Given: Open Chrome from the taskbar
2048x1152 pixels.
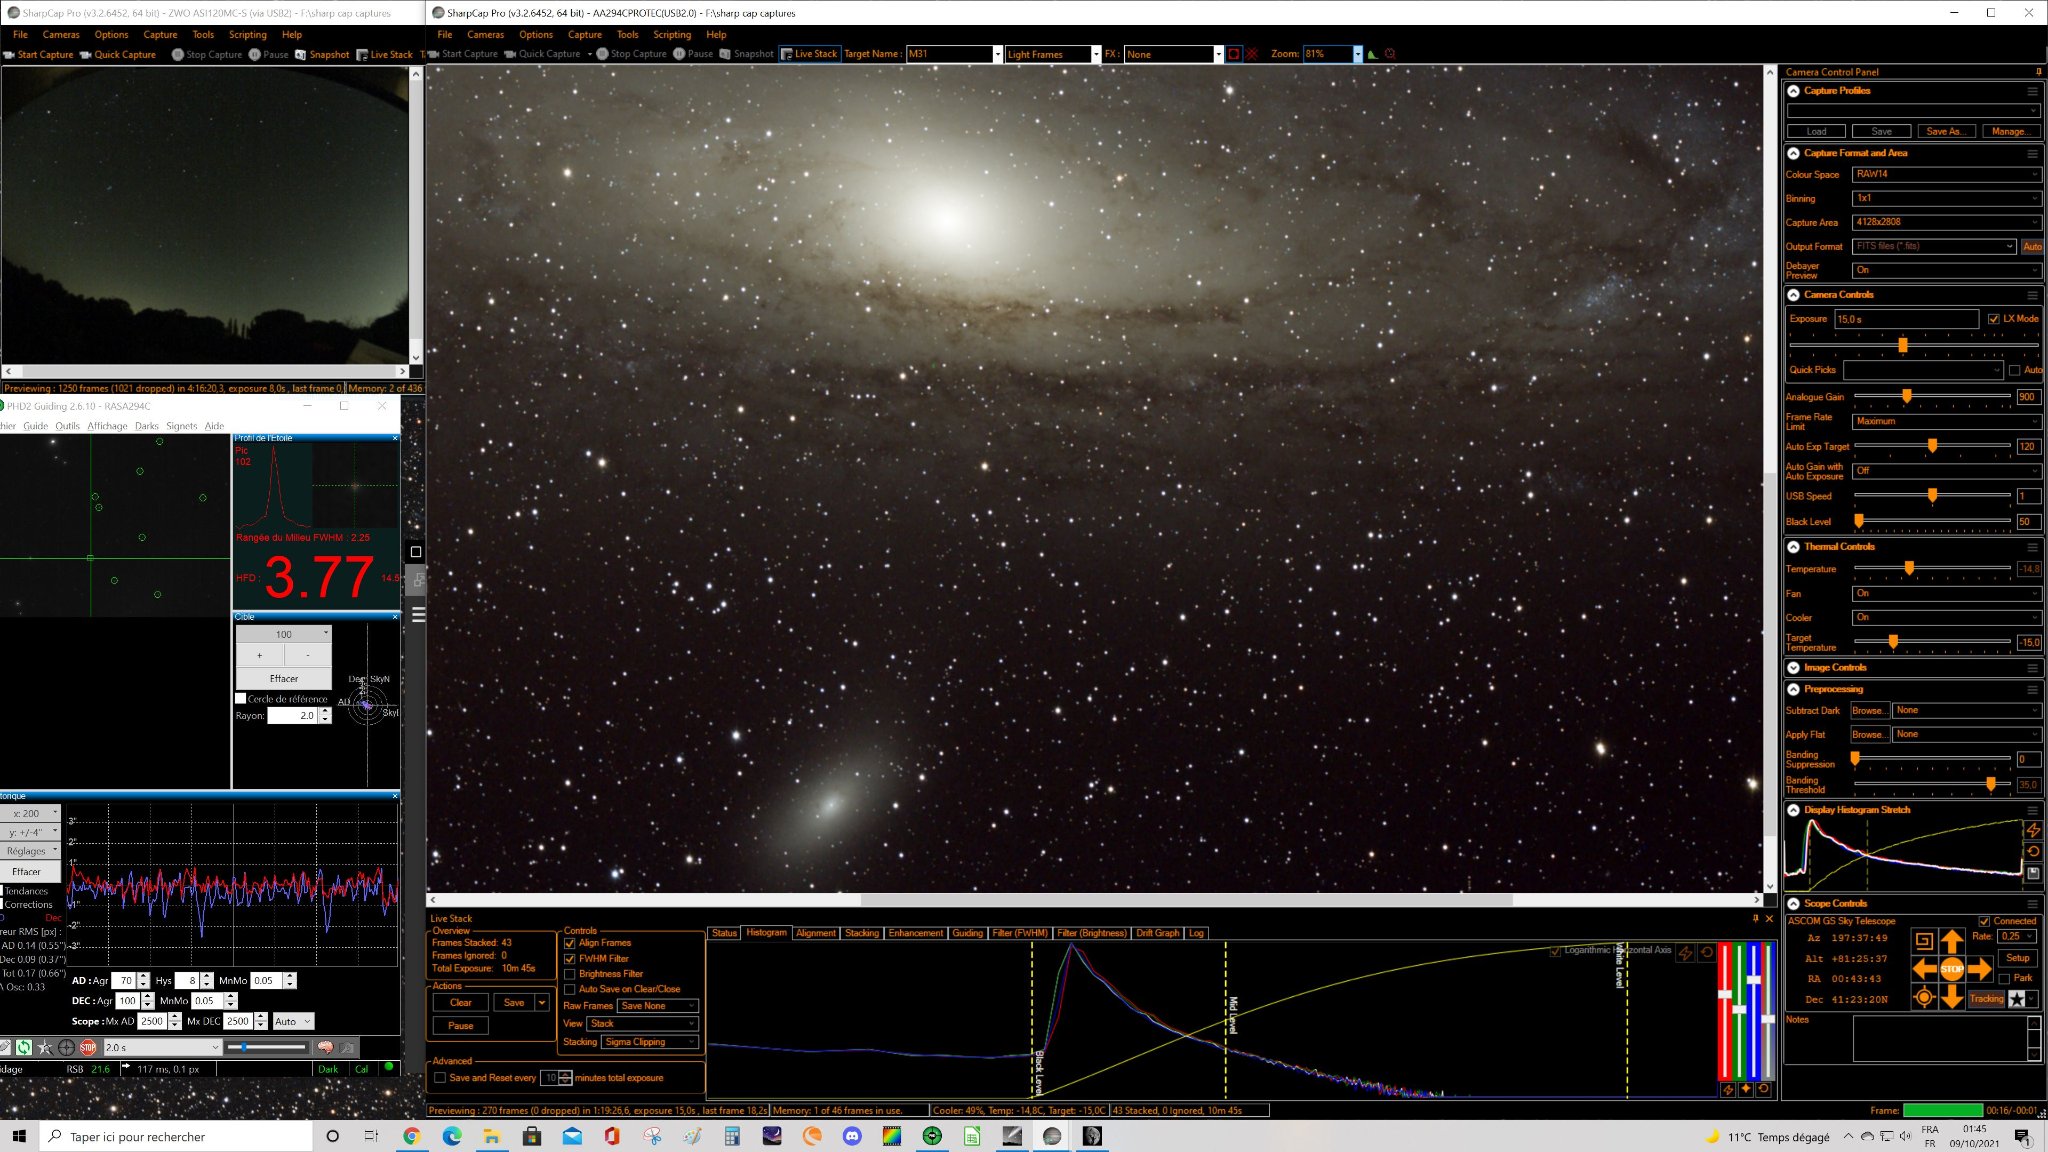Looking at the screenshot, I should 411,1136.
